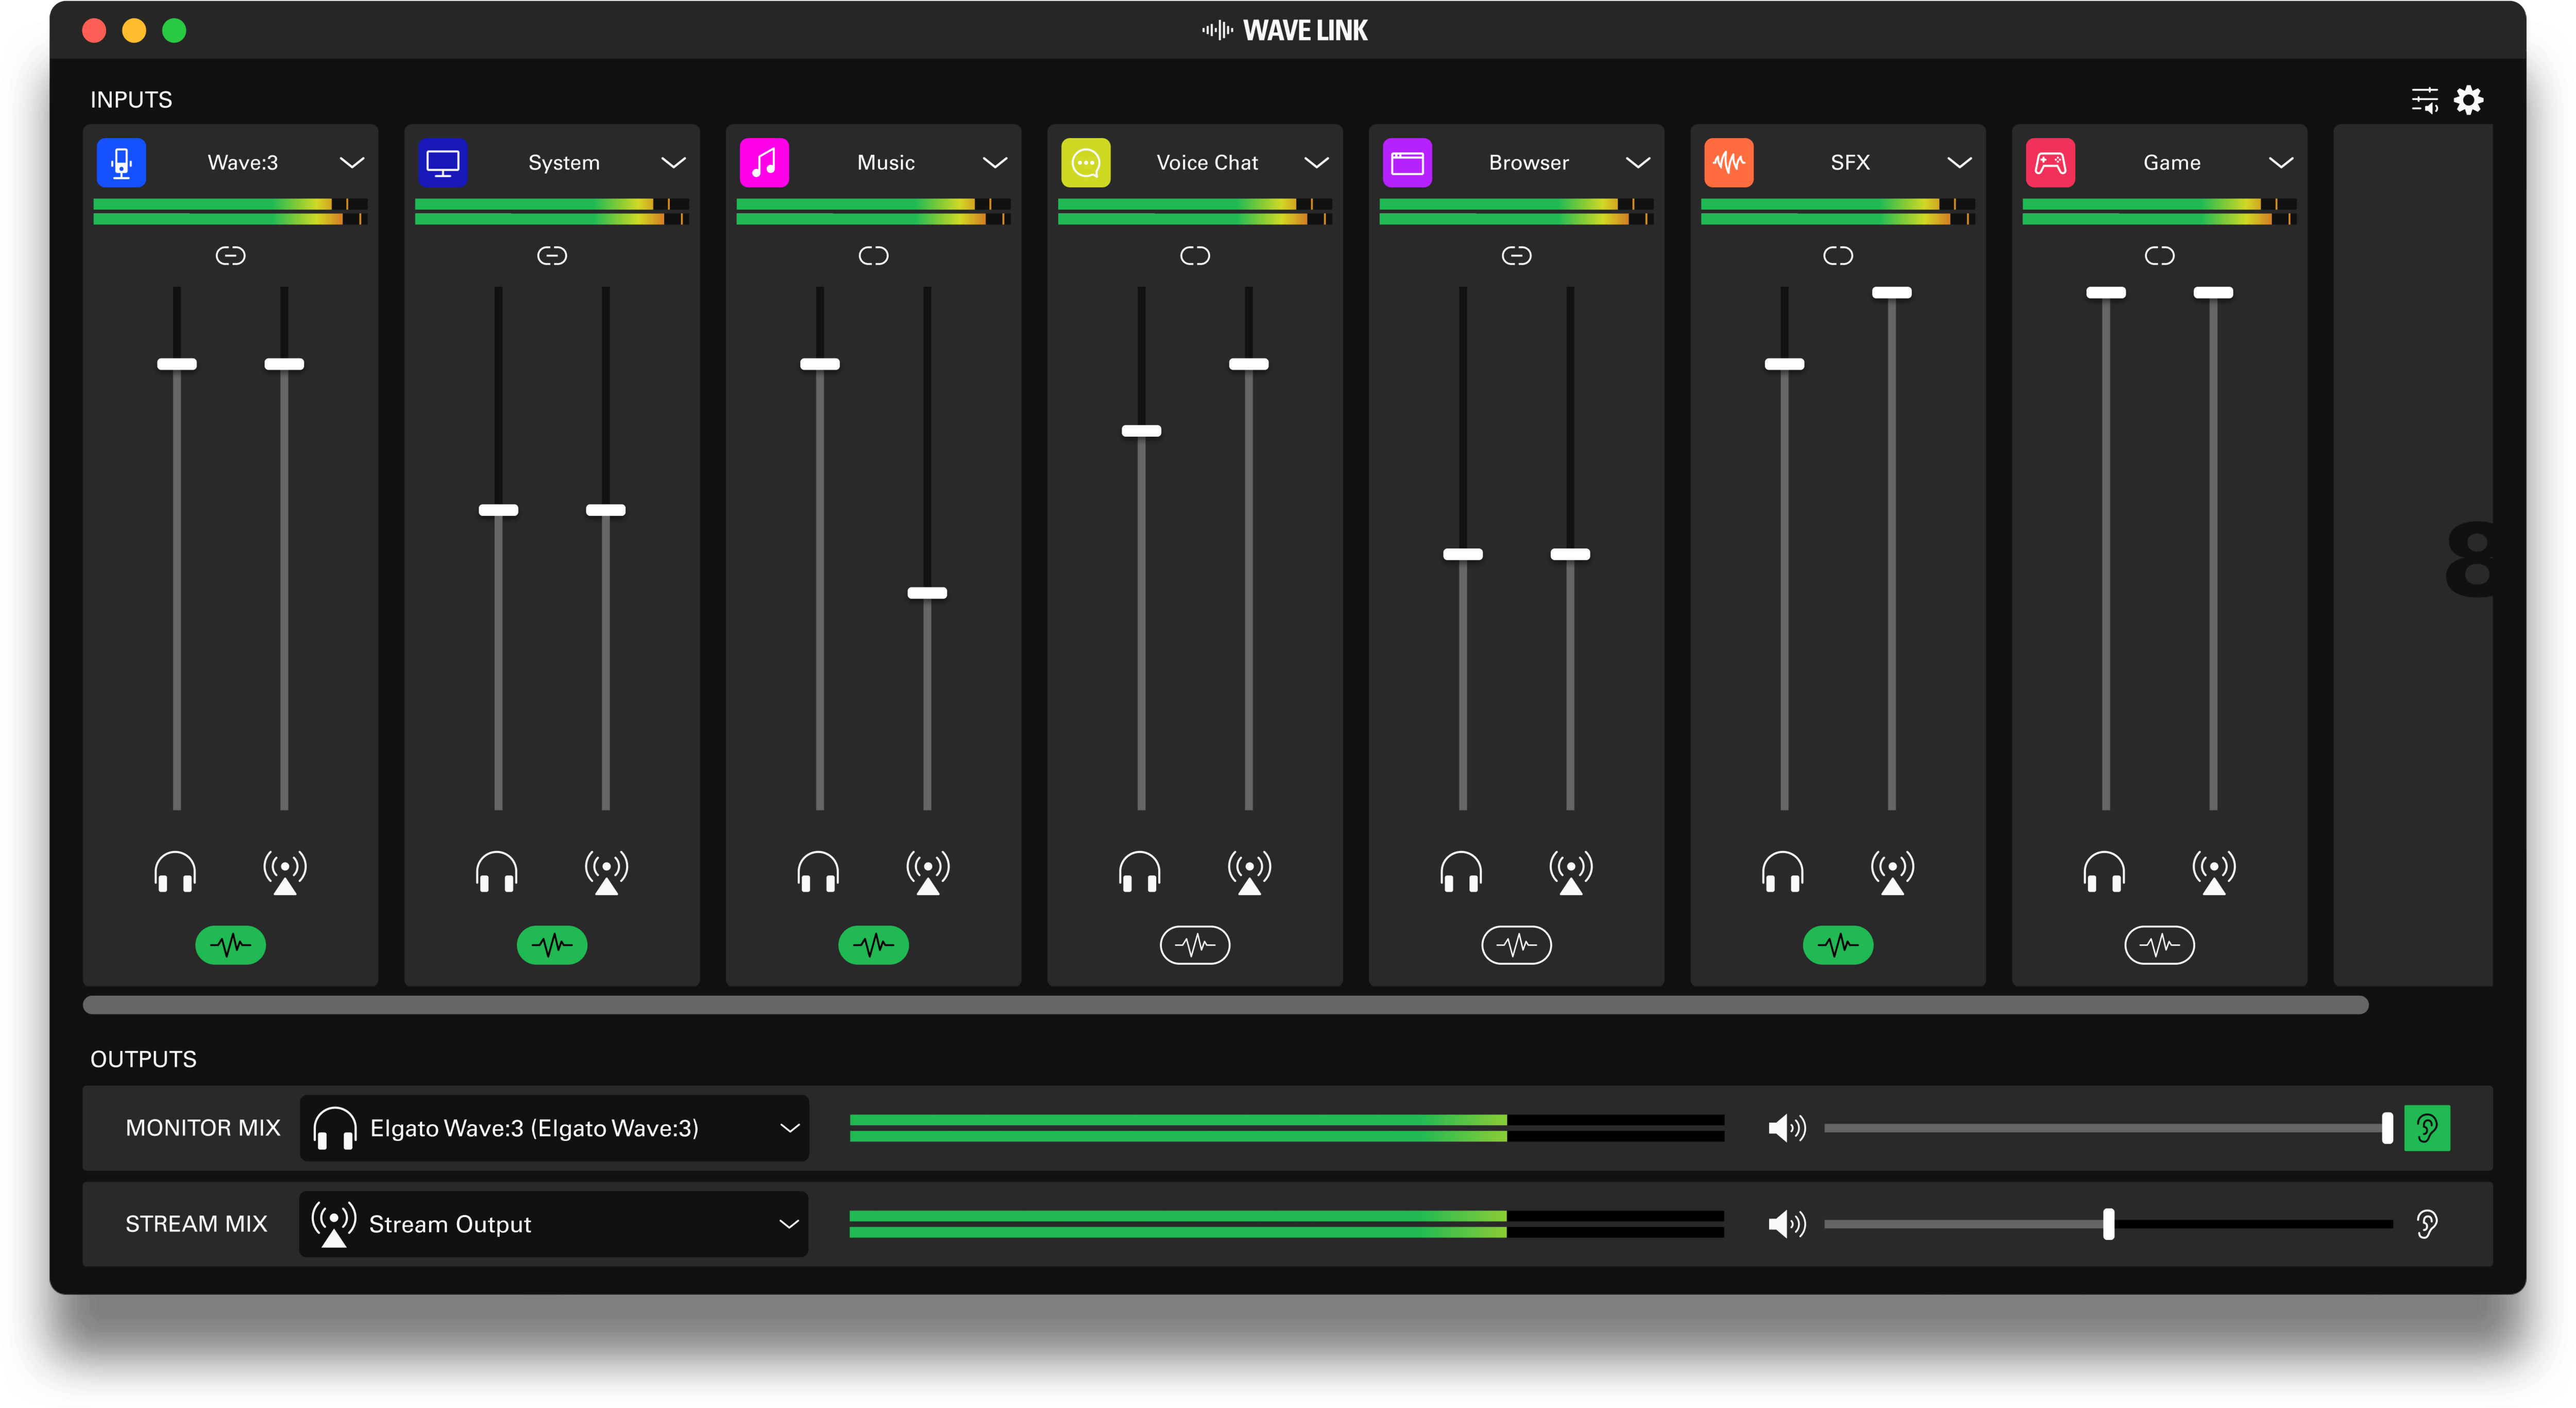Click the Voice Chat channel name
This screenshot has height=1408, width=2576.
click(1207, 162)
